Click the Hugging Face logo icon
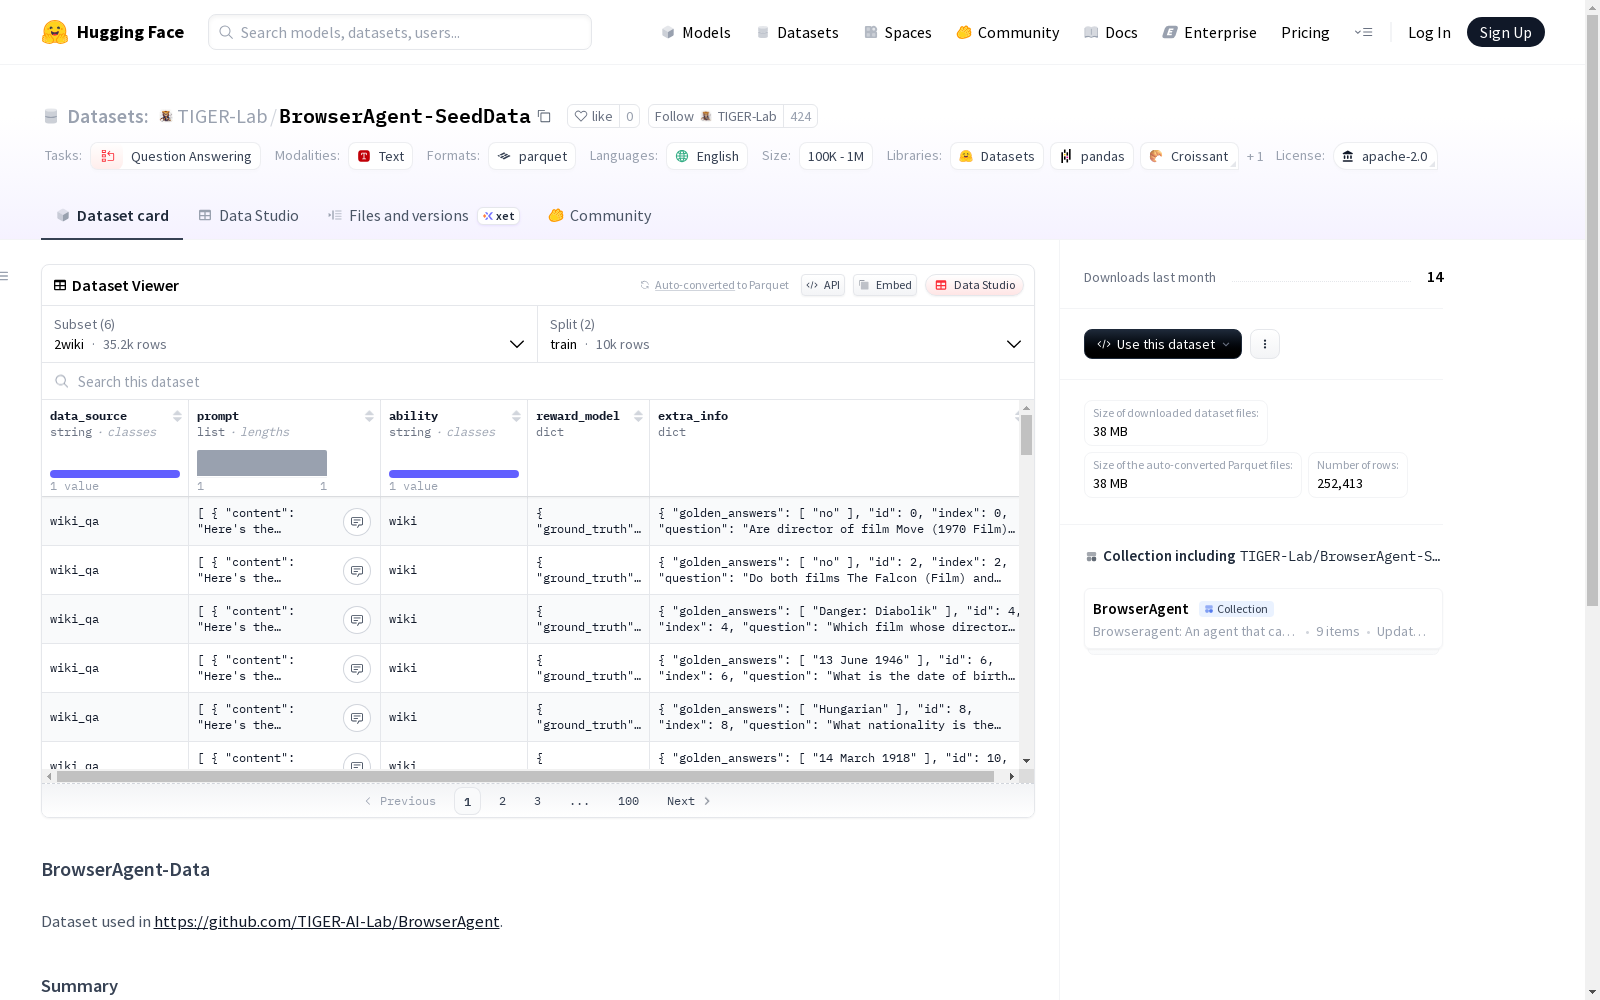Viewport: 1600px width, 1000px height. click(55, 32)
